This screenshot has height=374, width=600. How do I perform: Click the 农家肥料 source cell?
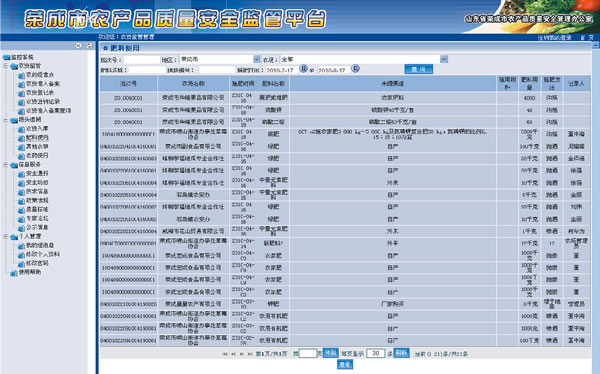393,98
